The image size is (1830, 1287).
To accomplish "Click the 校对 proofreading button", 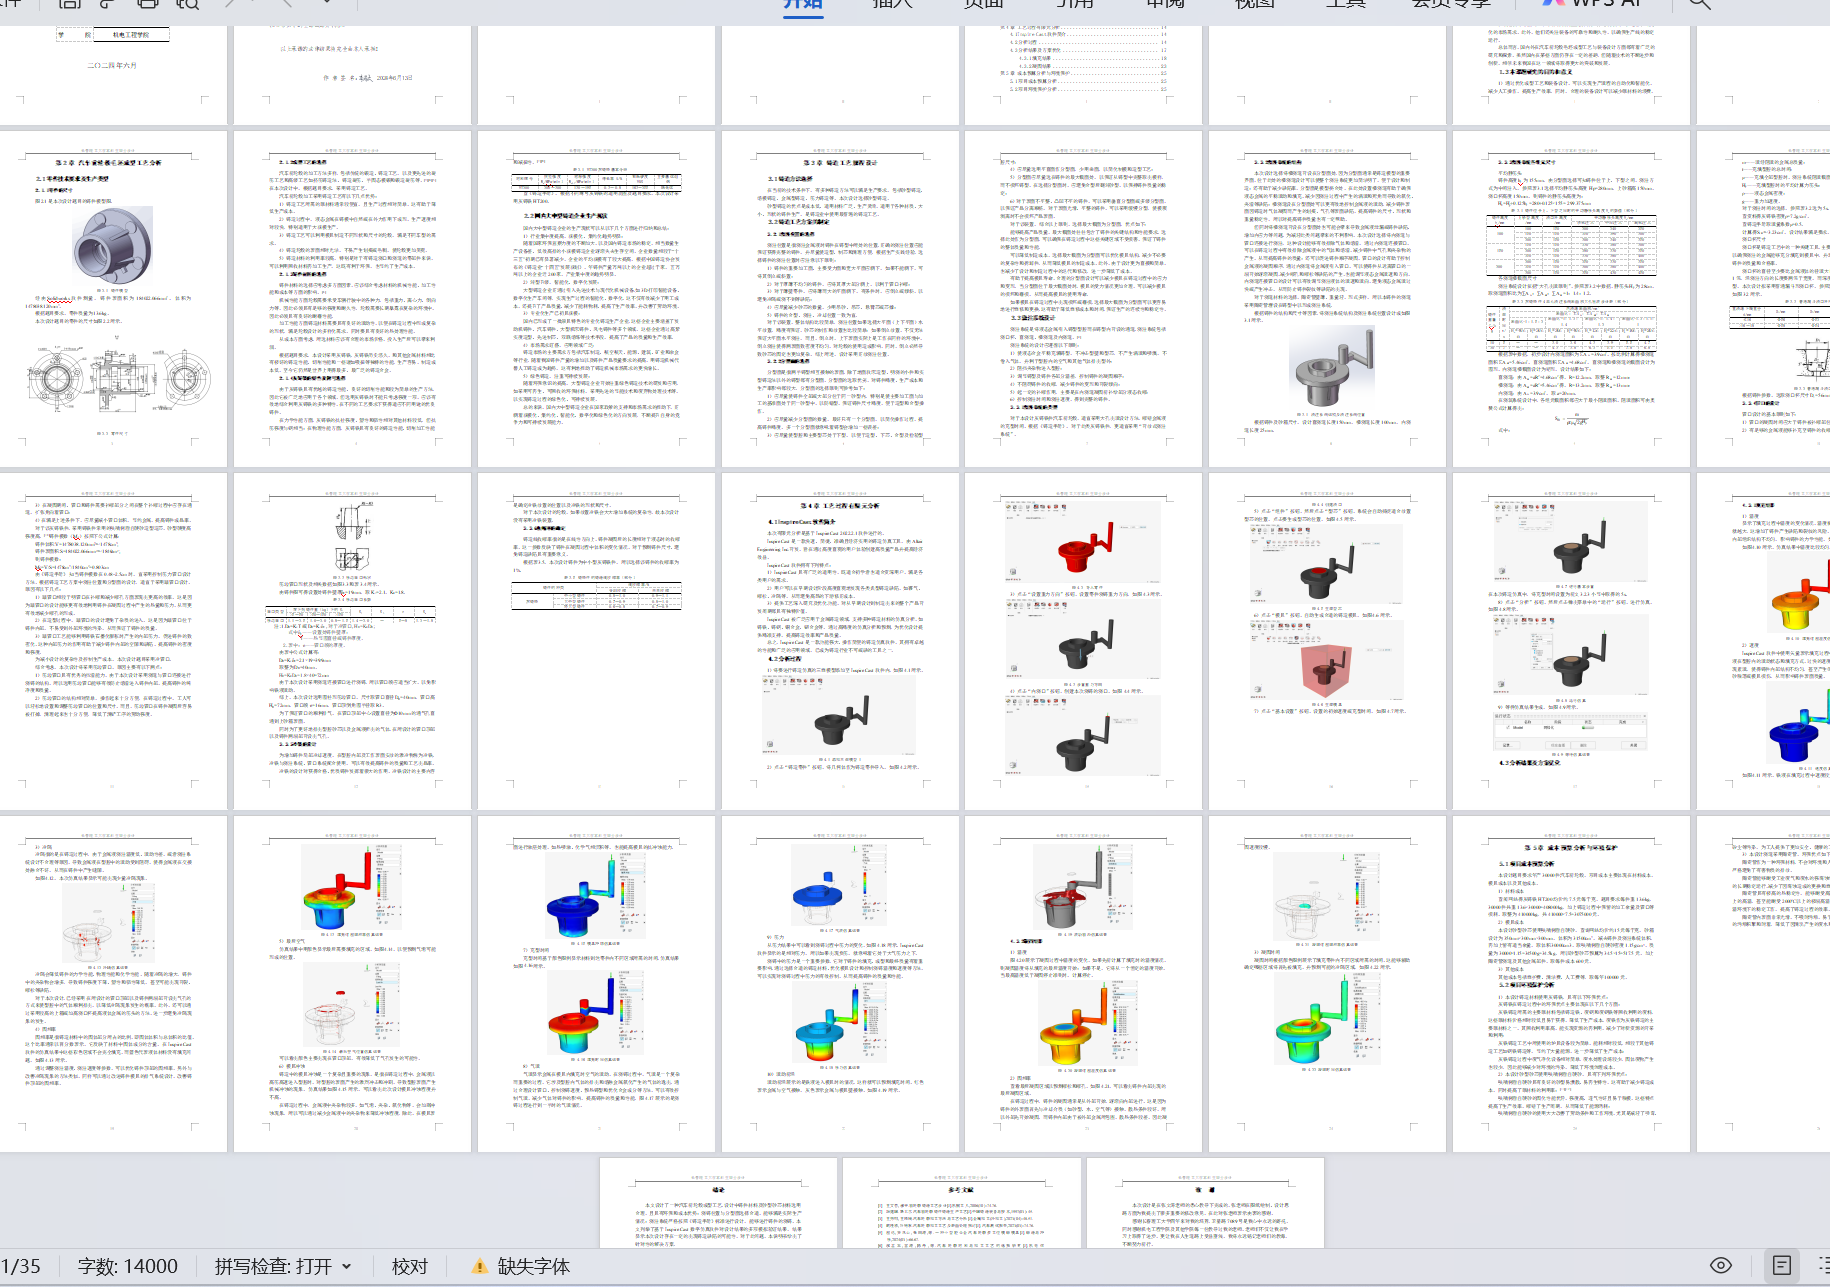I will pyautogui.click(x=410, y=1266).
